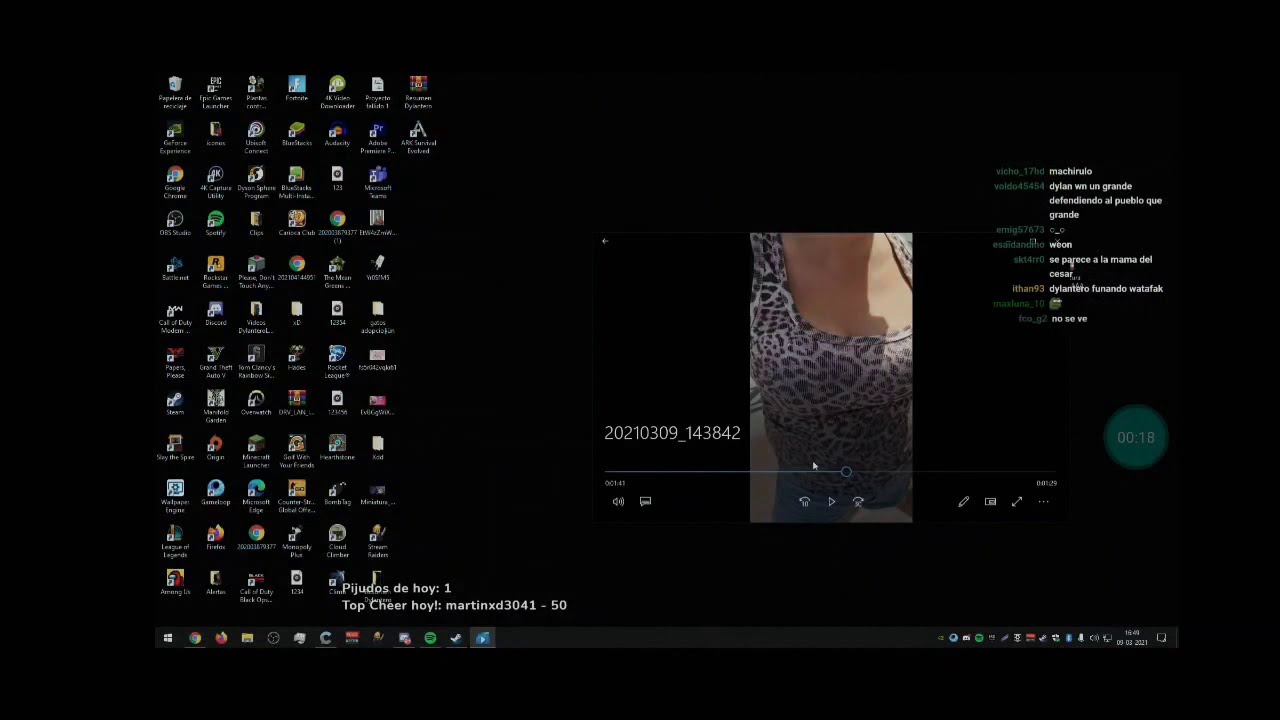Open the Proyecto fallido 1 file
Viewport: 1280px width, 720px height.
(x=377, y=92)
